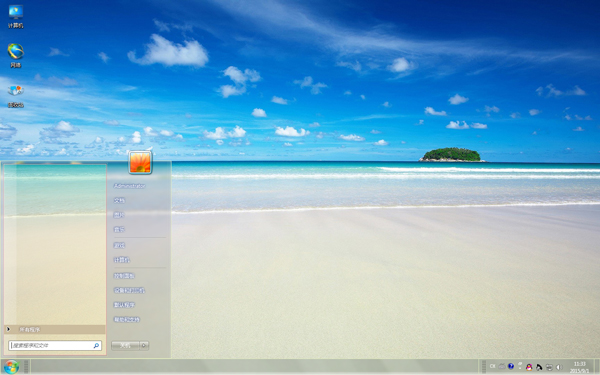Screen dimensions: 600x375
Task: Open 设备和打印机 from the Start menu
Action: tap(129, 290)
